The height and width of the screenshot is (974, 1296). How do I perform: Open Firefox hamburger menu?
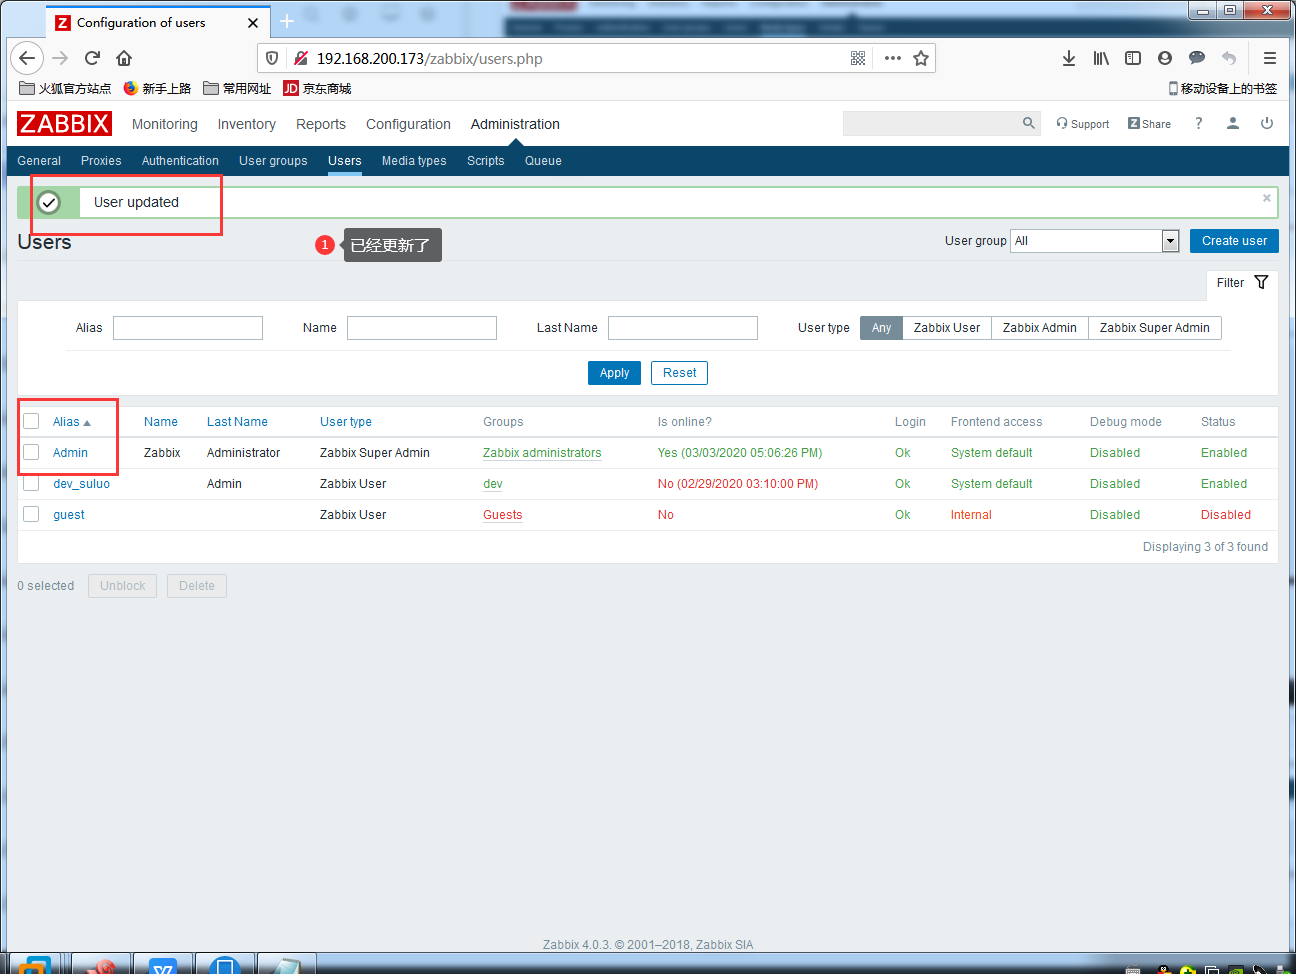(x=1270, y=58)
